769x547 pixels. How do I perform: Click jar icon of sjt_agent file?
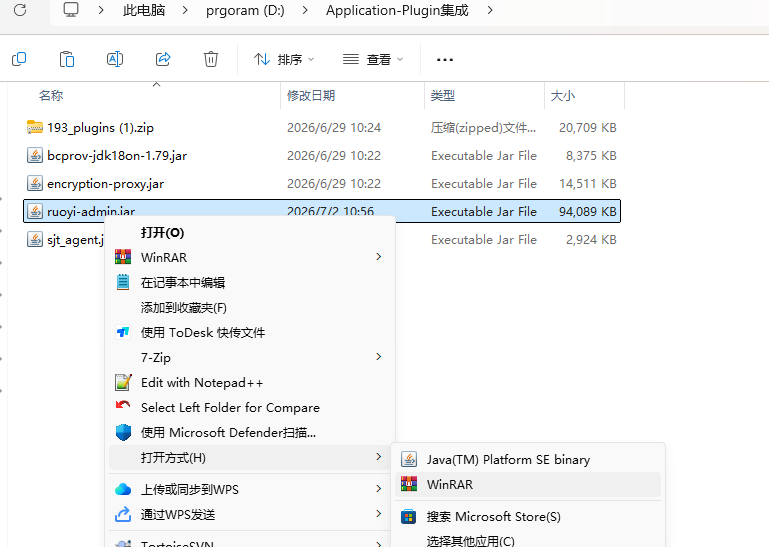click(34, 239)
